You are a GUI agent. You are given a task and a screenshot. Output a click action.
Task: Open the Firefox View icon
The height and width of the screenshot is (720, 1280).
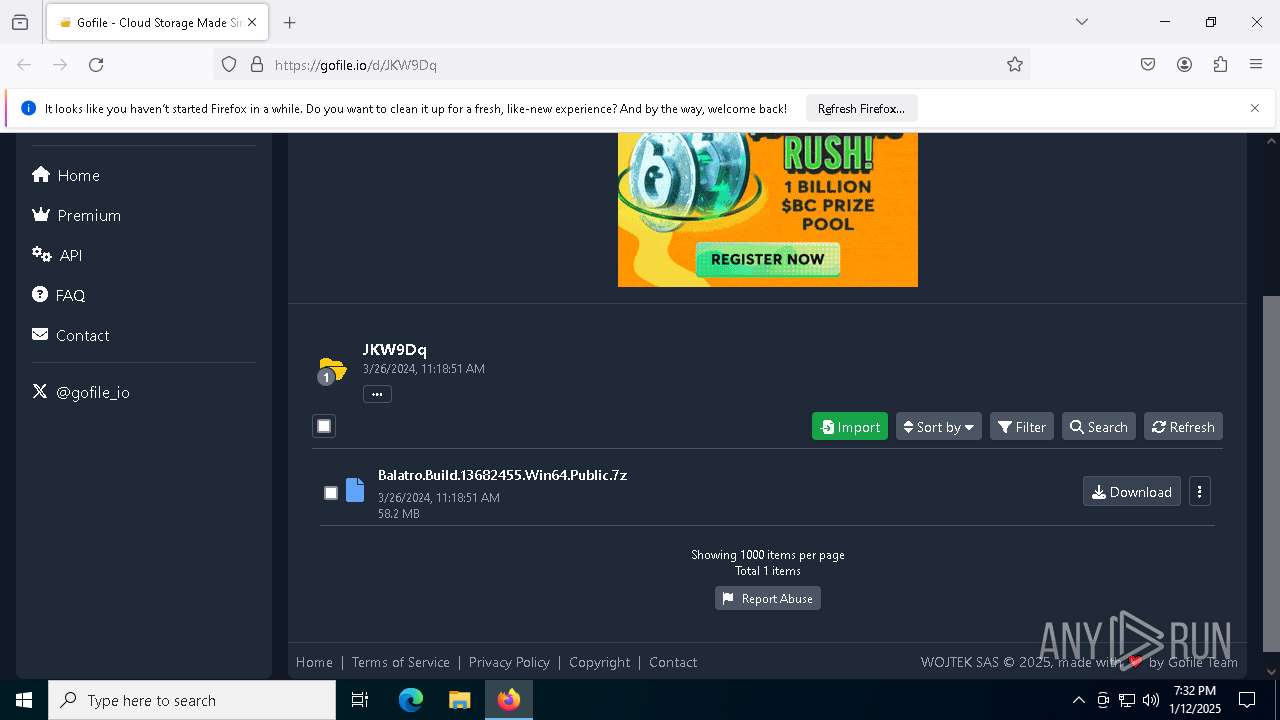20,22
